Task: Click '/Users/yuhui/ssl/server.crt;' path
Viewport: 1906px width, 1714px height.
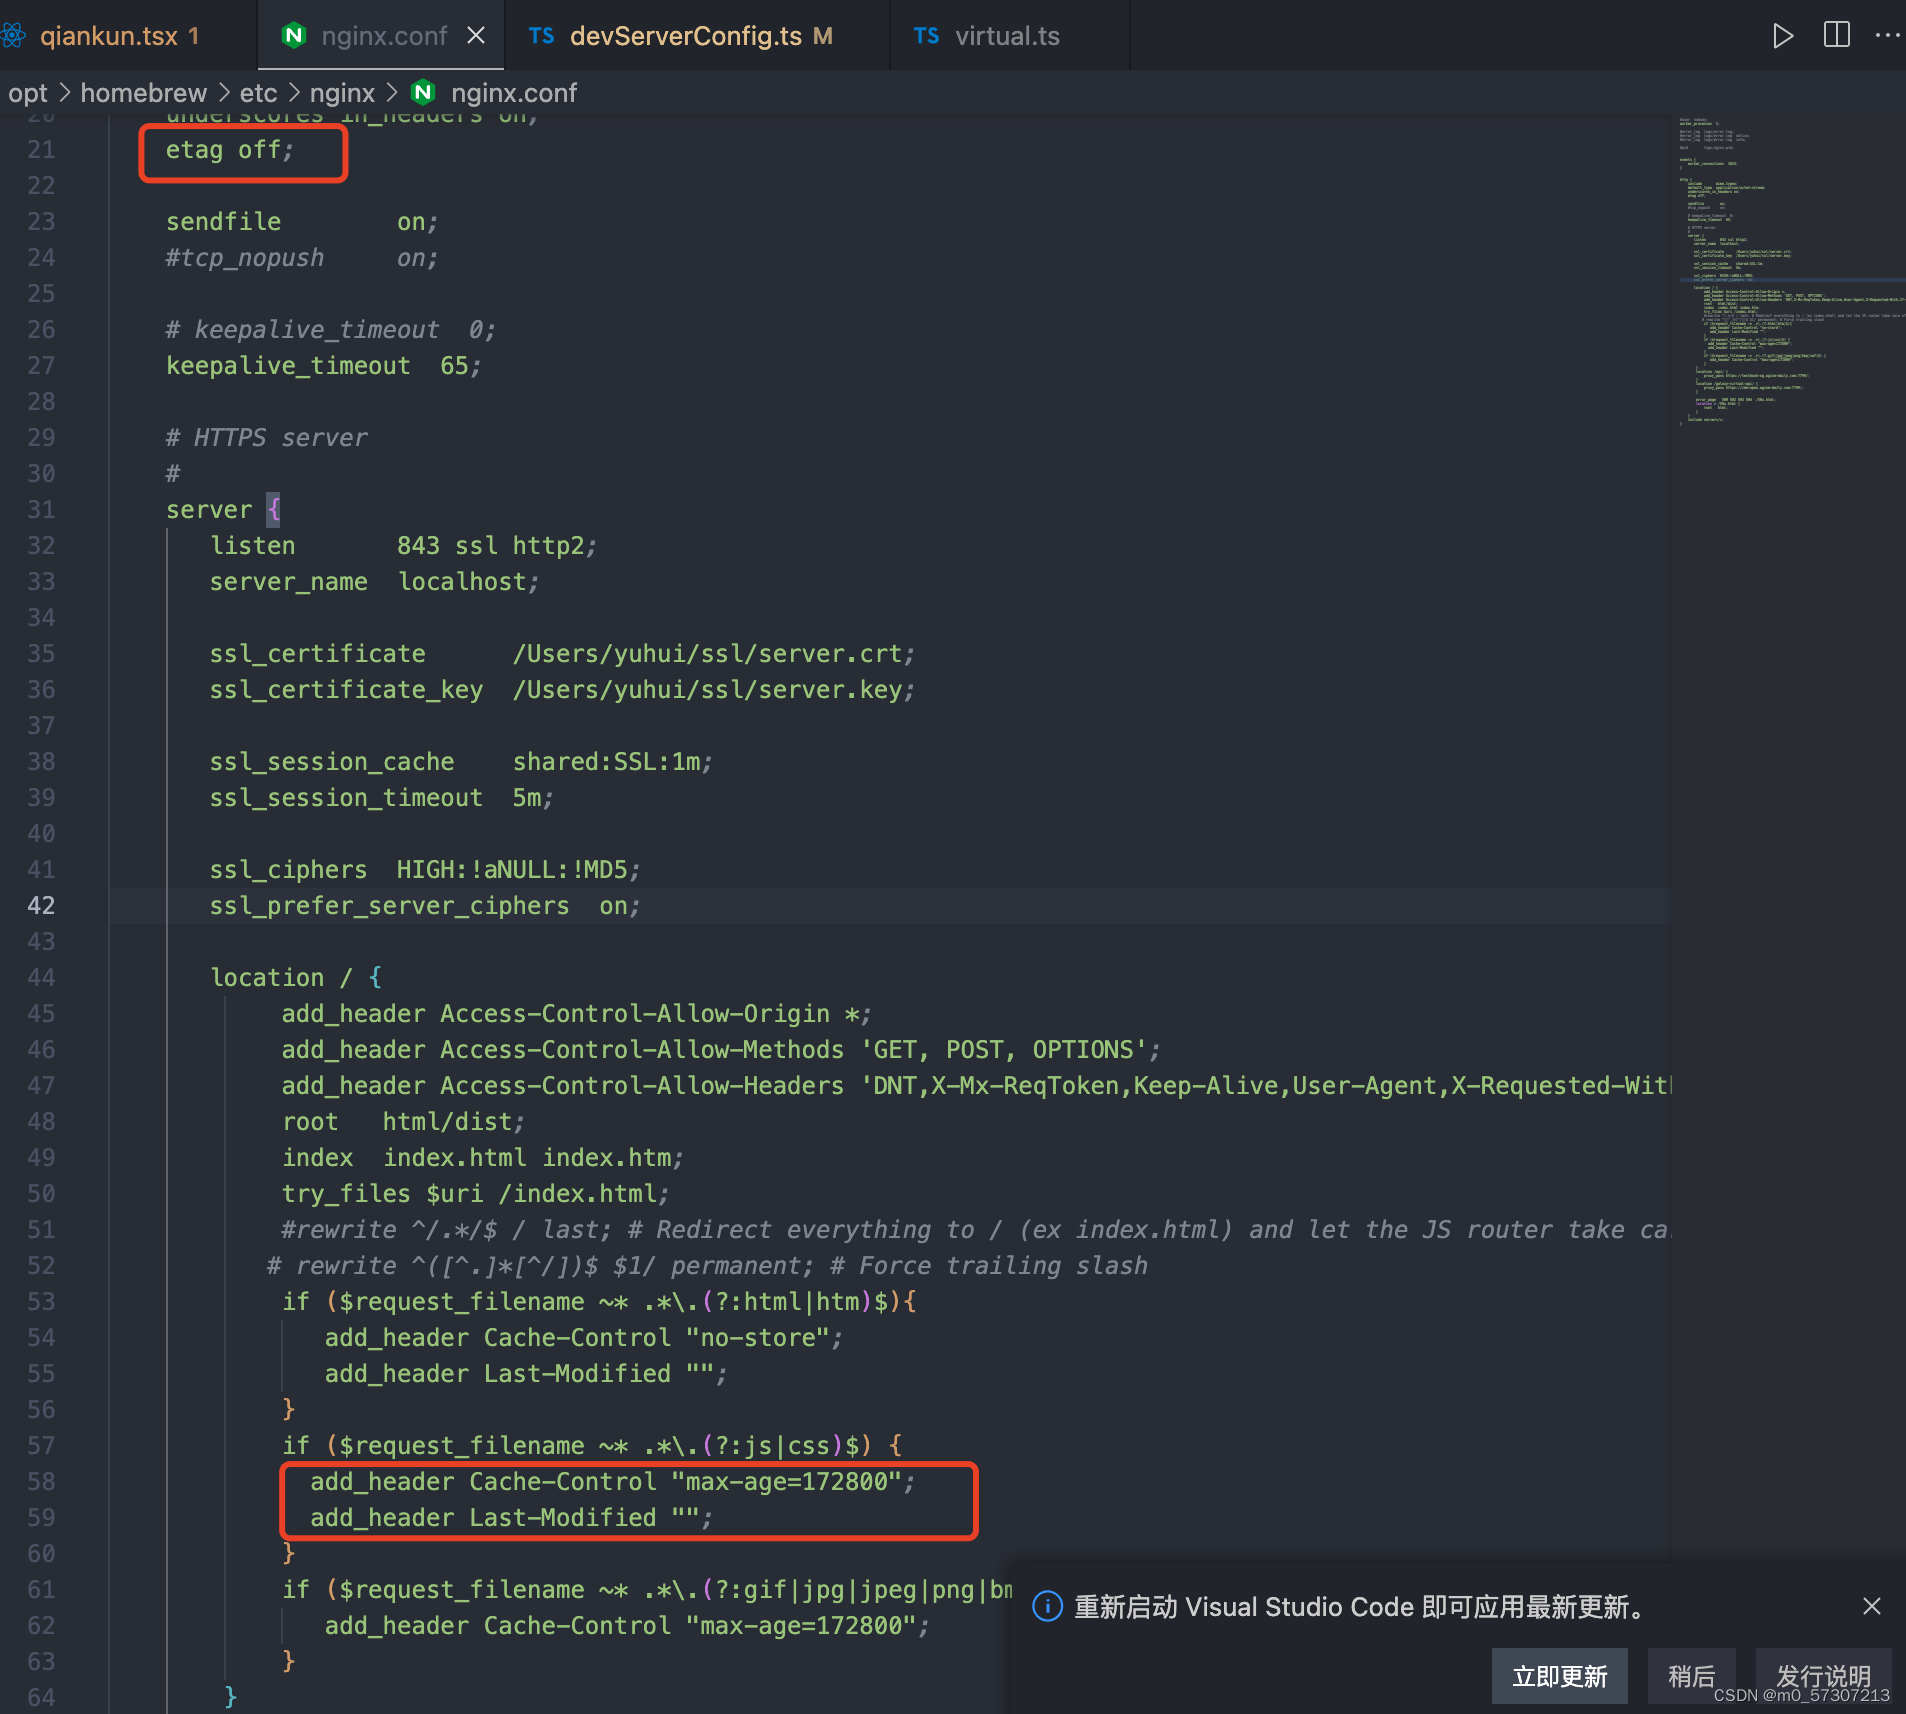Action: pyautogui.click(x=714, y=654)
